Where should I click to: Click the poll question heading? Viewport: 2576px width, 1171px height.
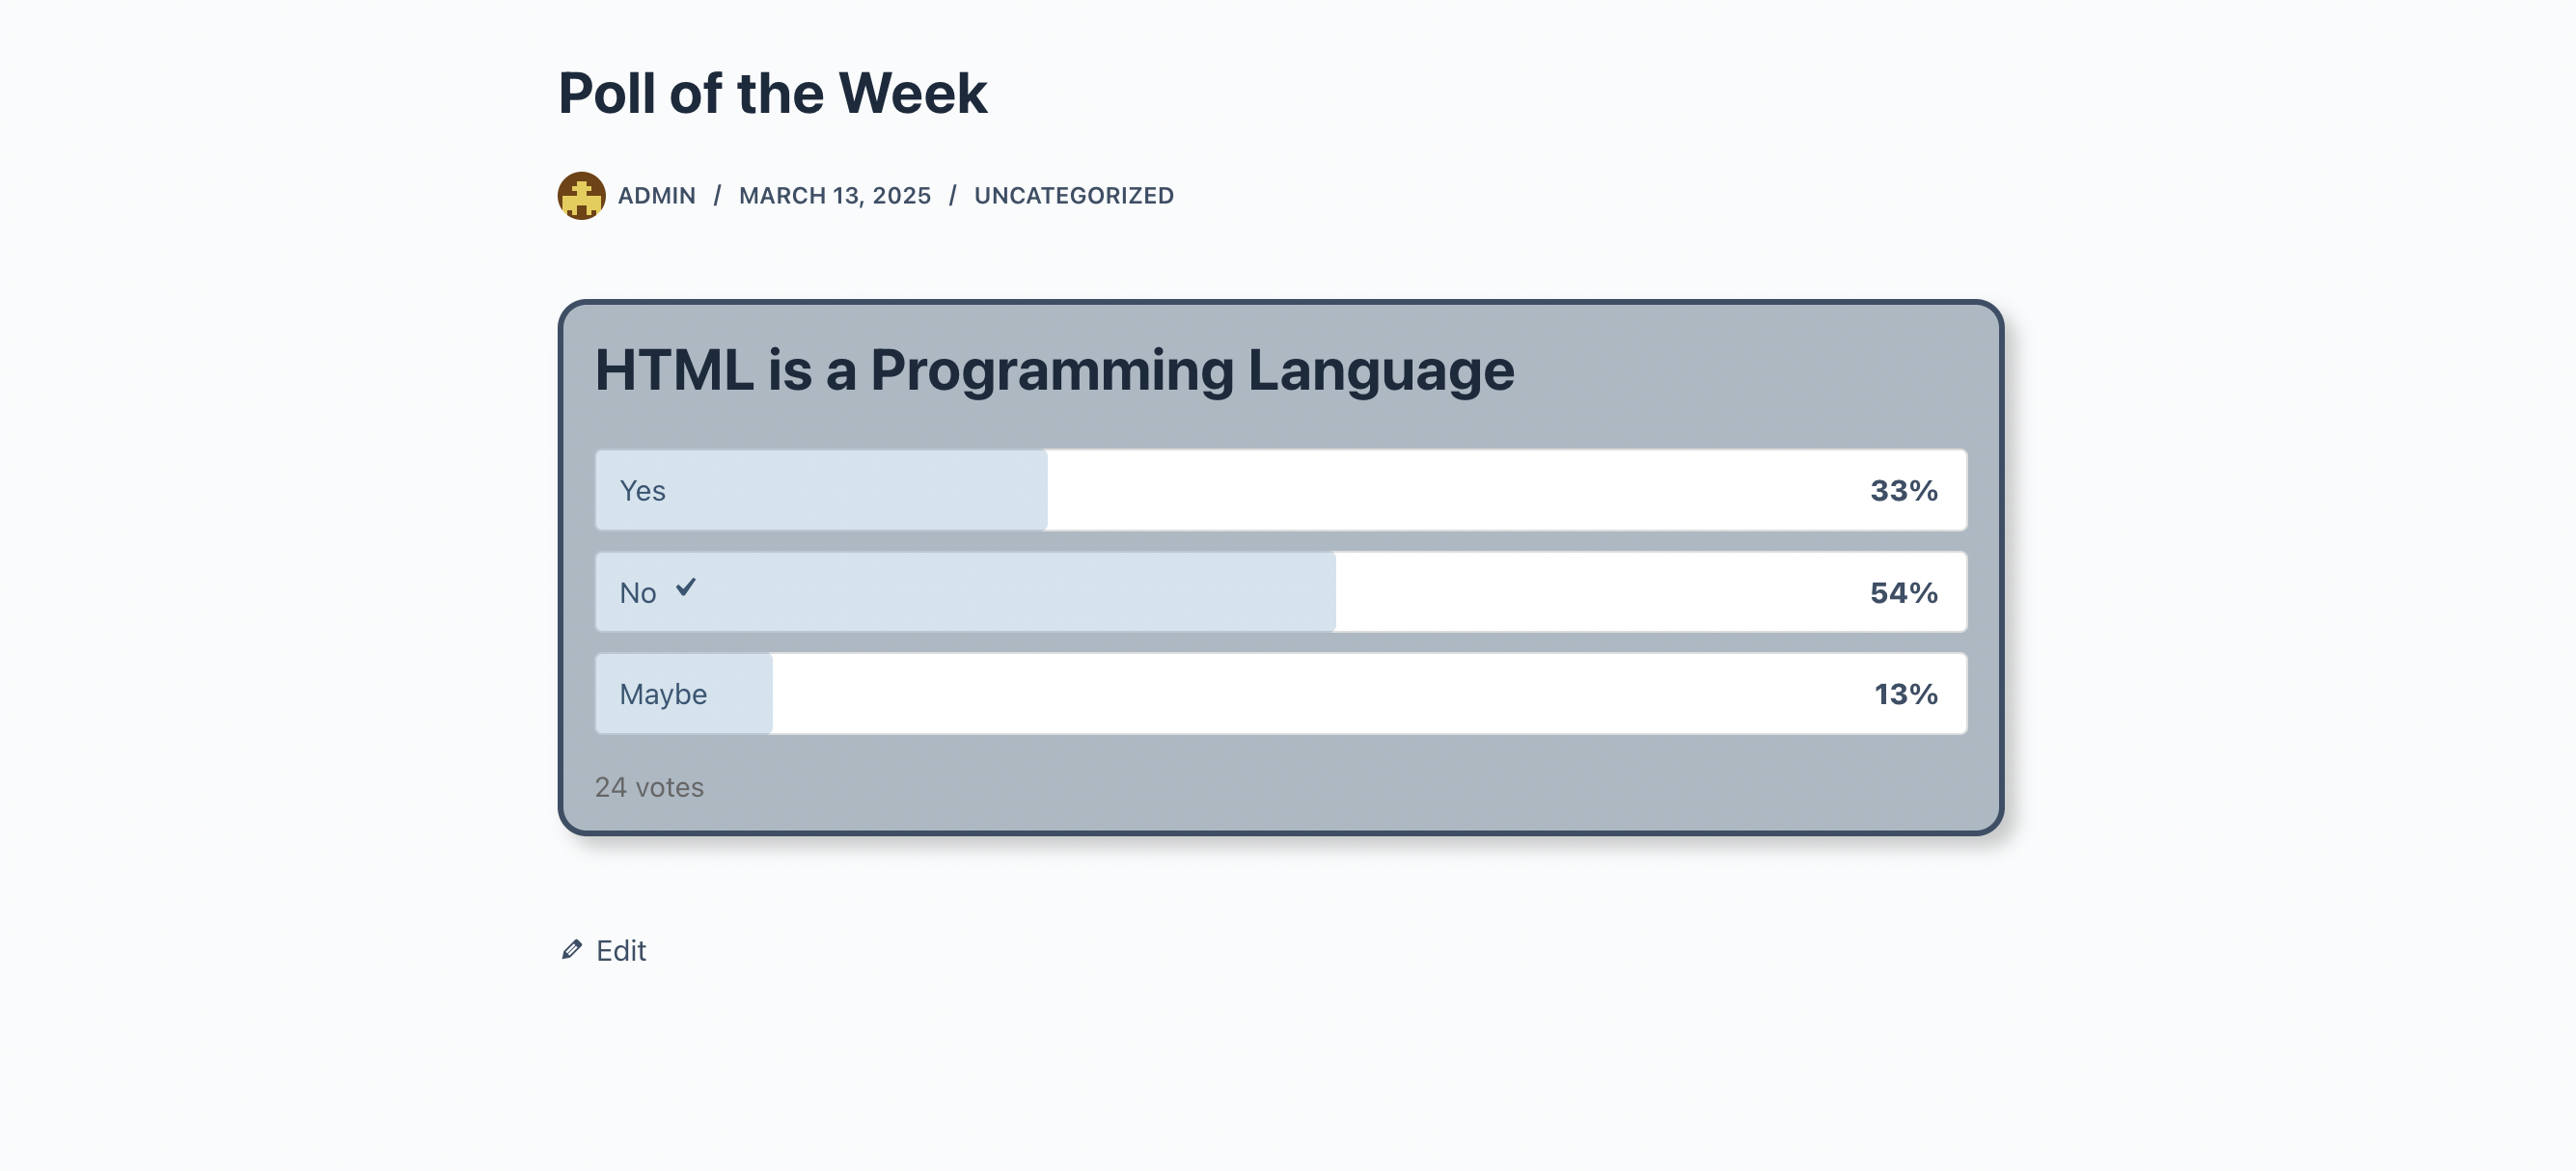click(x=1055, y=370)
